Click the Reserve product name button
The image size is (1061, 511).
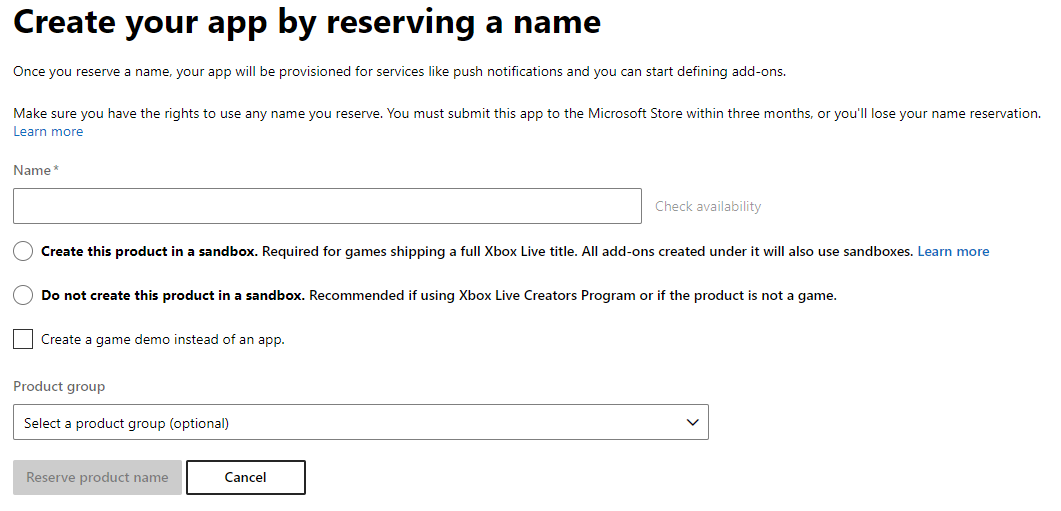[x=97, y=477]
